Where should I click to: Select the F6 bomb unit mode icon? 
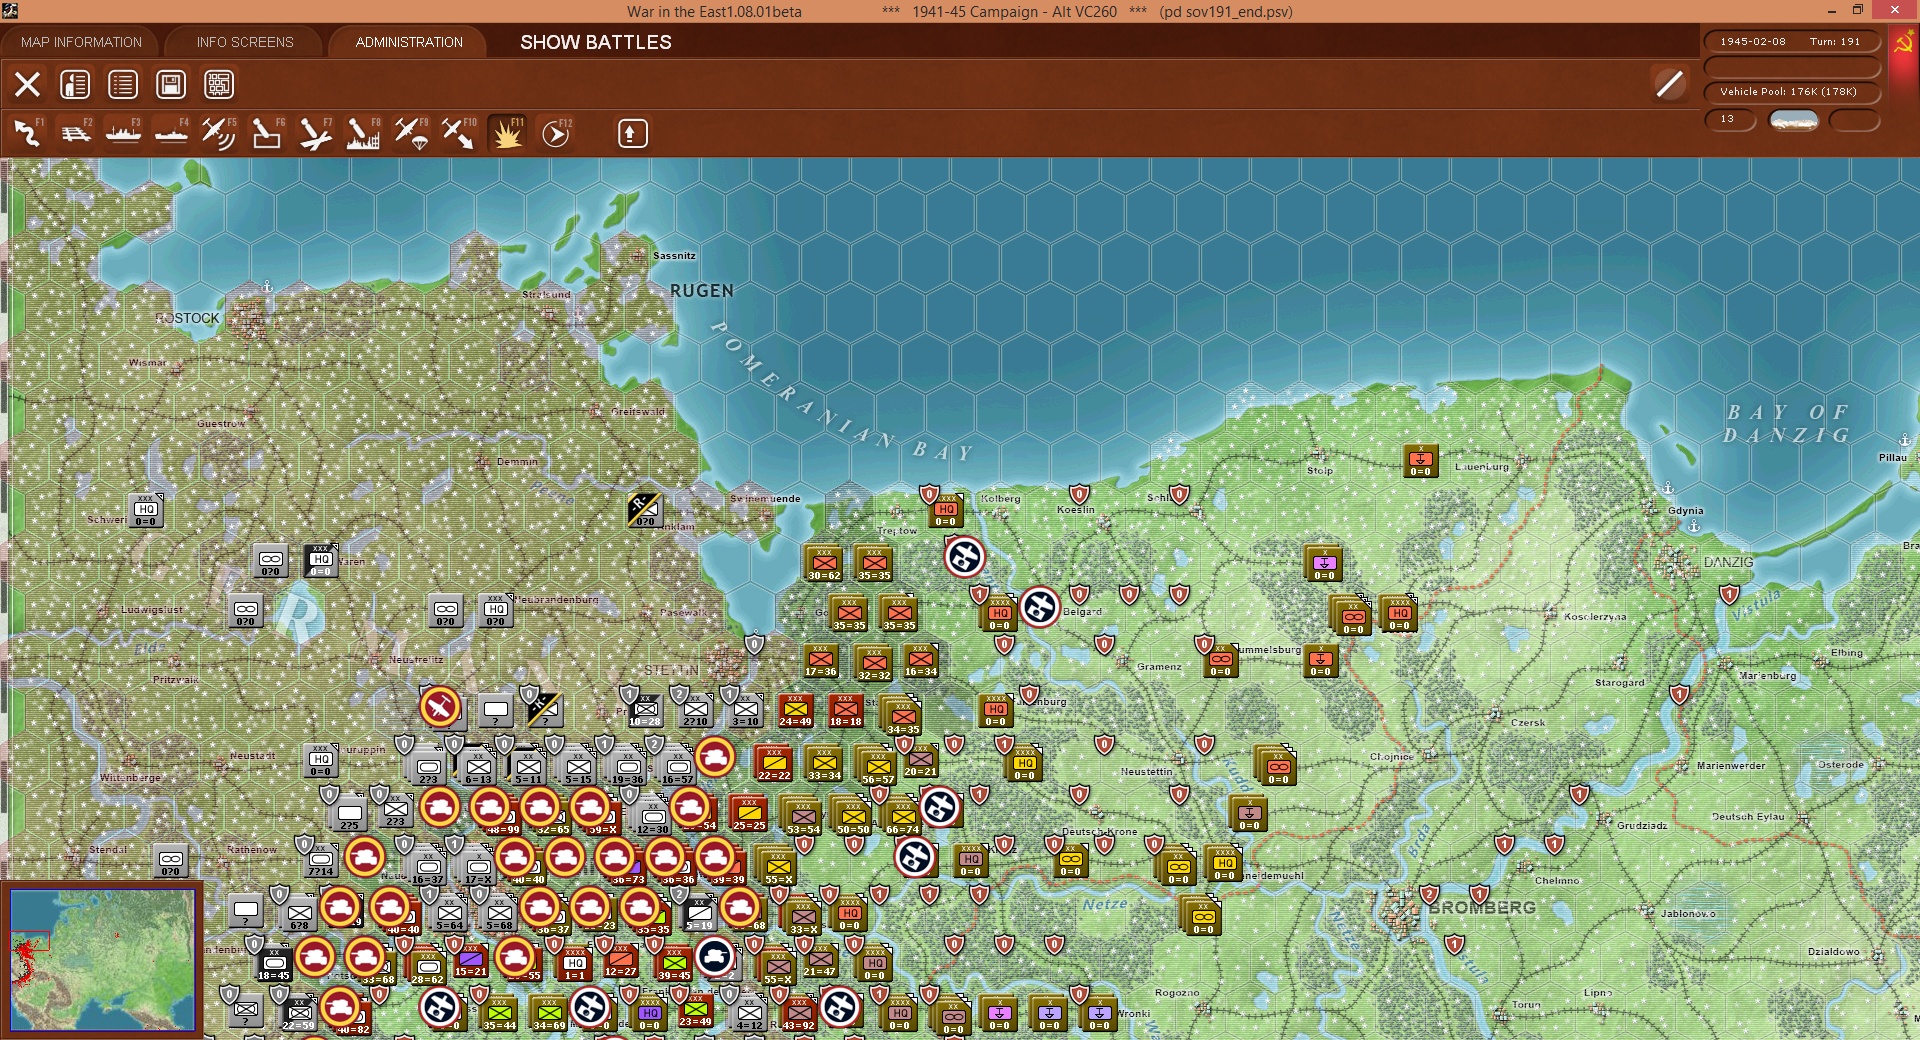point(267,133)
